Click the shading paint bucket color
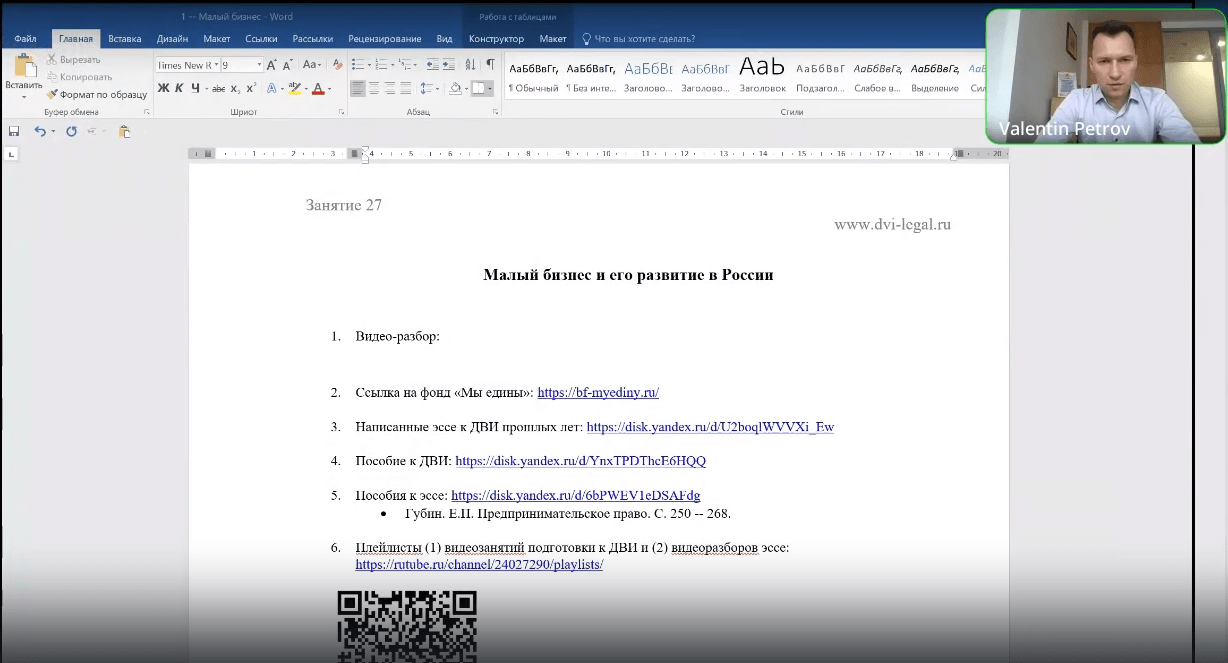Screen dimensions: 1228x663 point(454,88)
